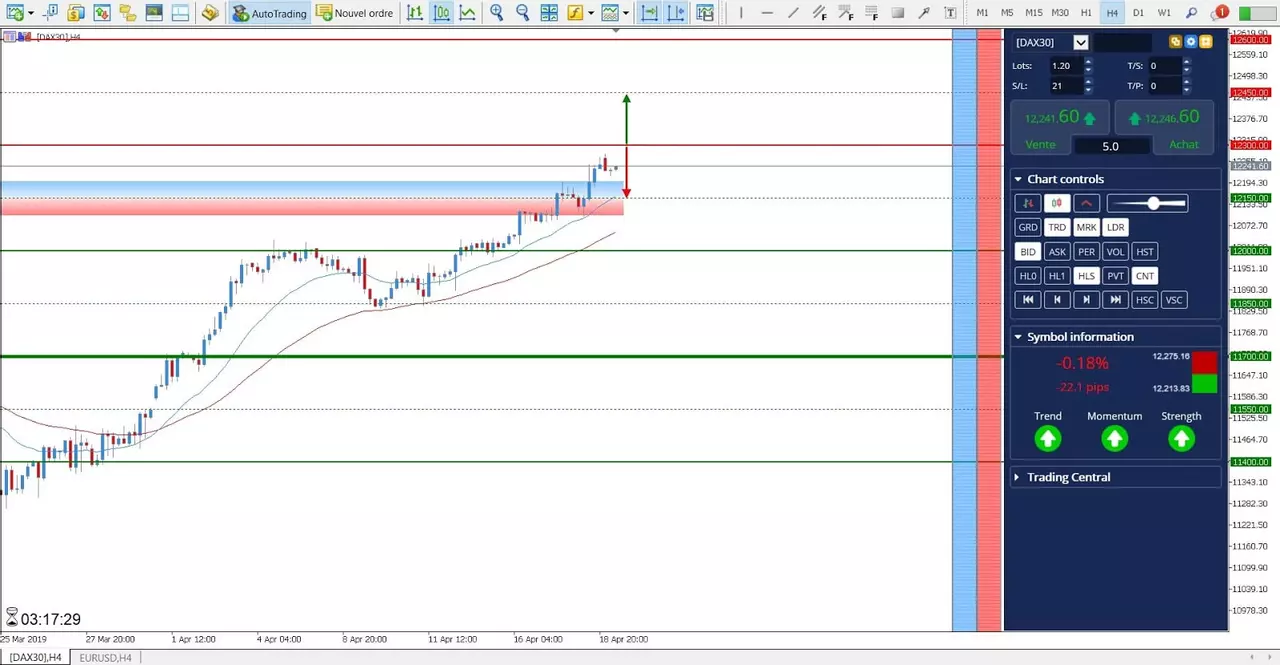The image size is (1280, 665).
Task: Click the VSC chart control button
Action: [1174, 300]
